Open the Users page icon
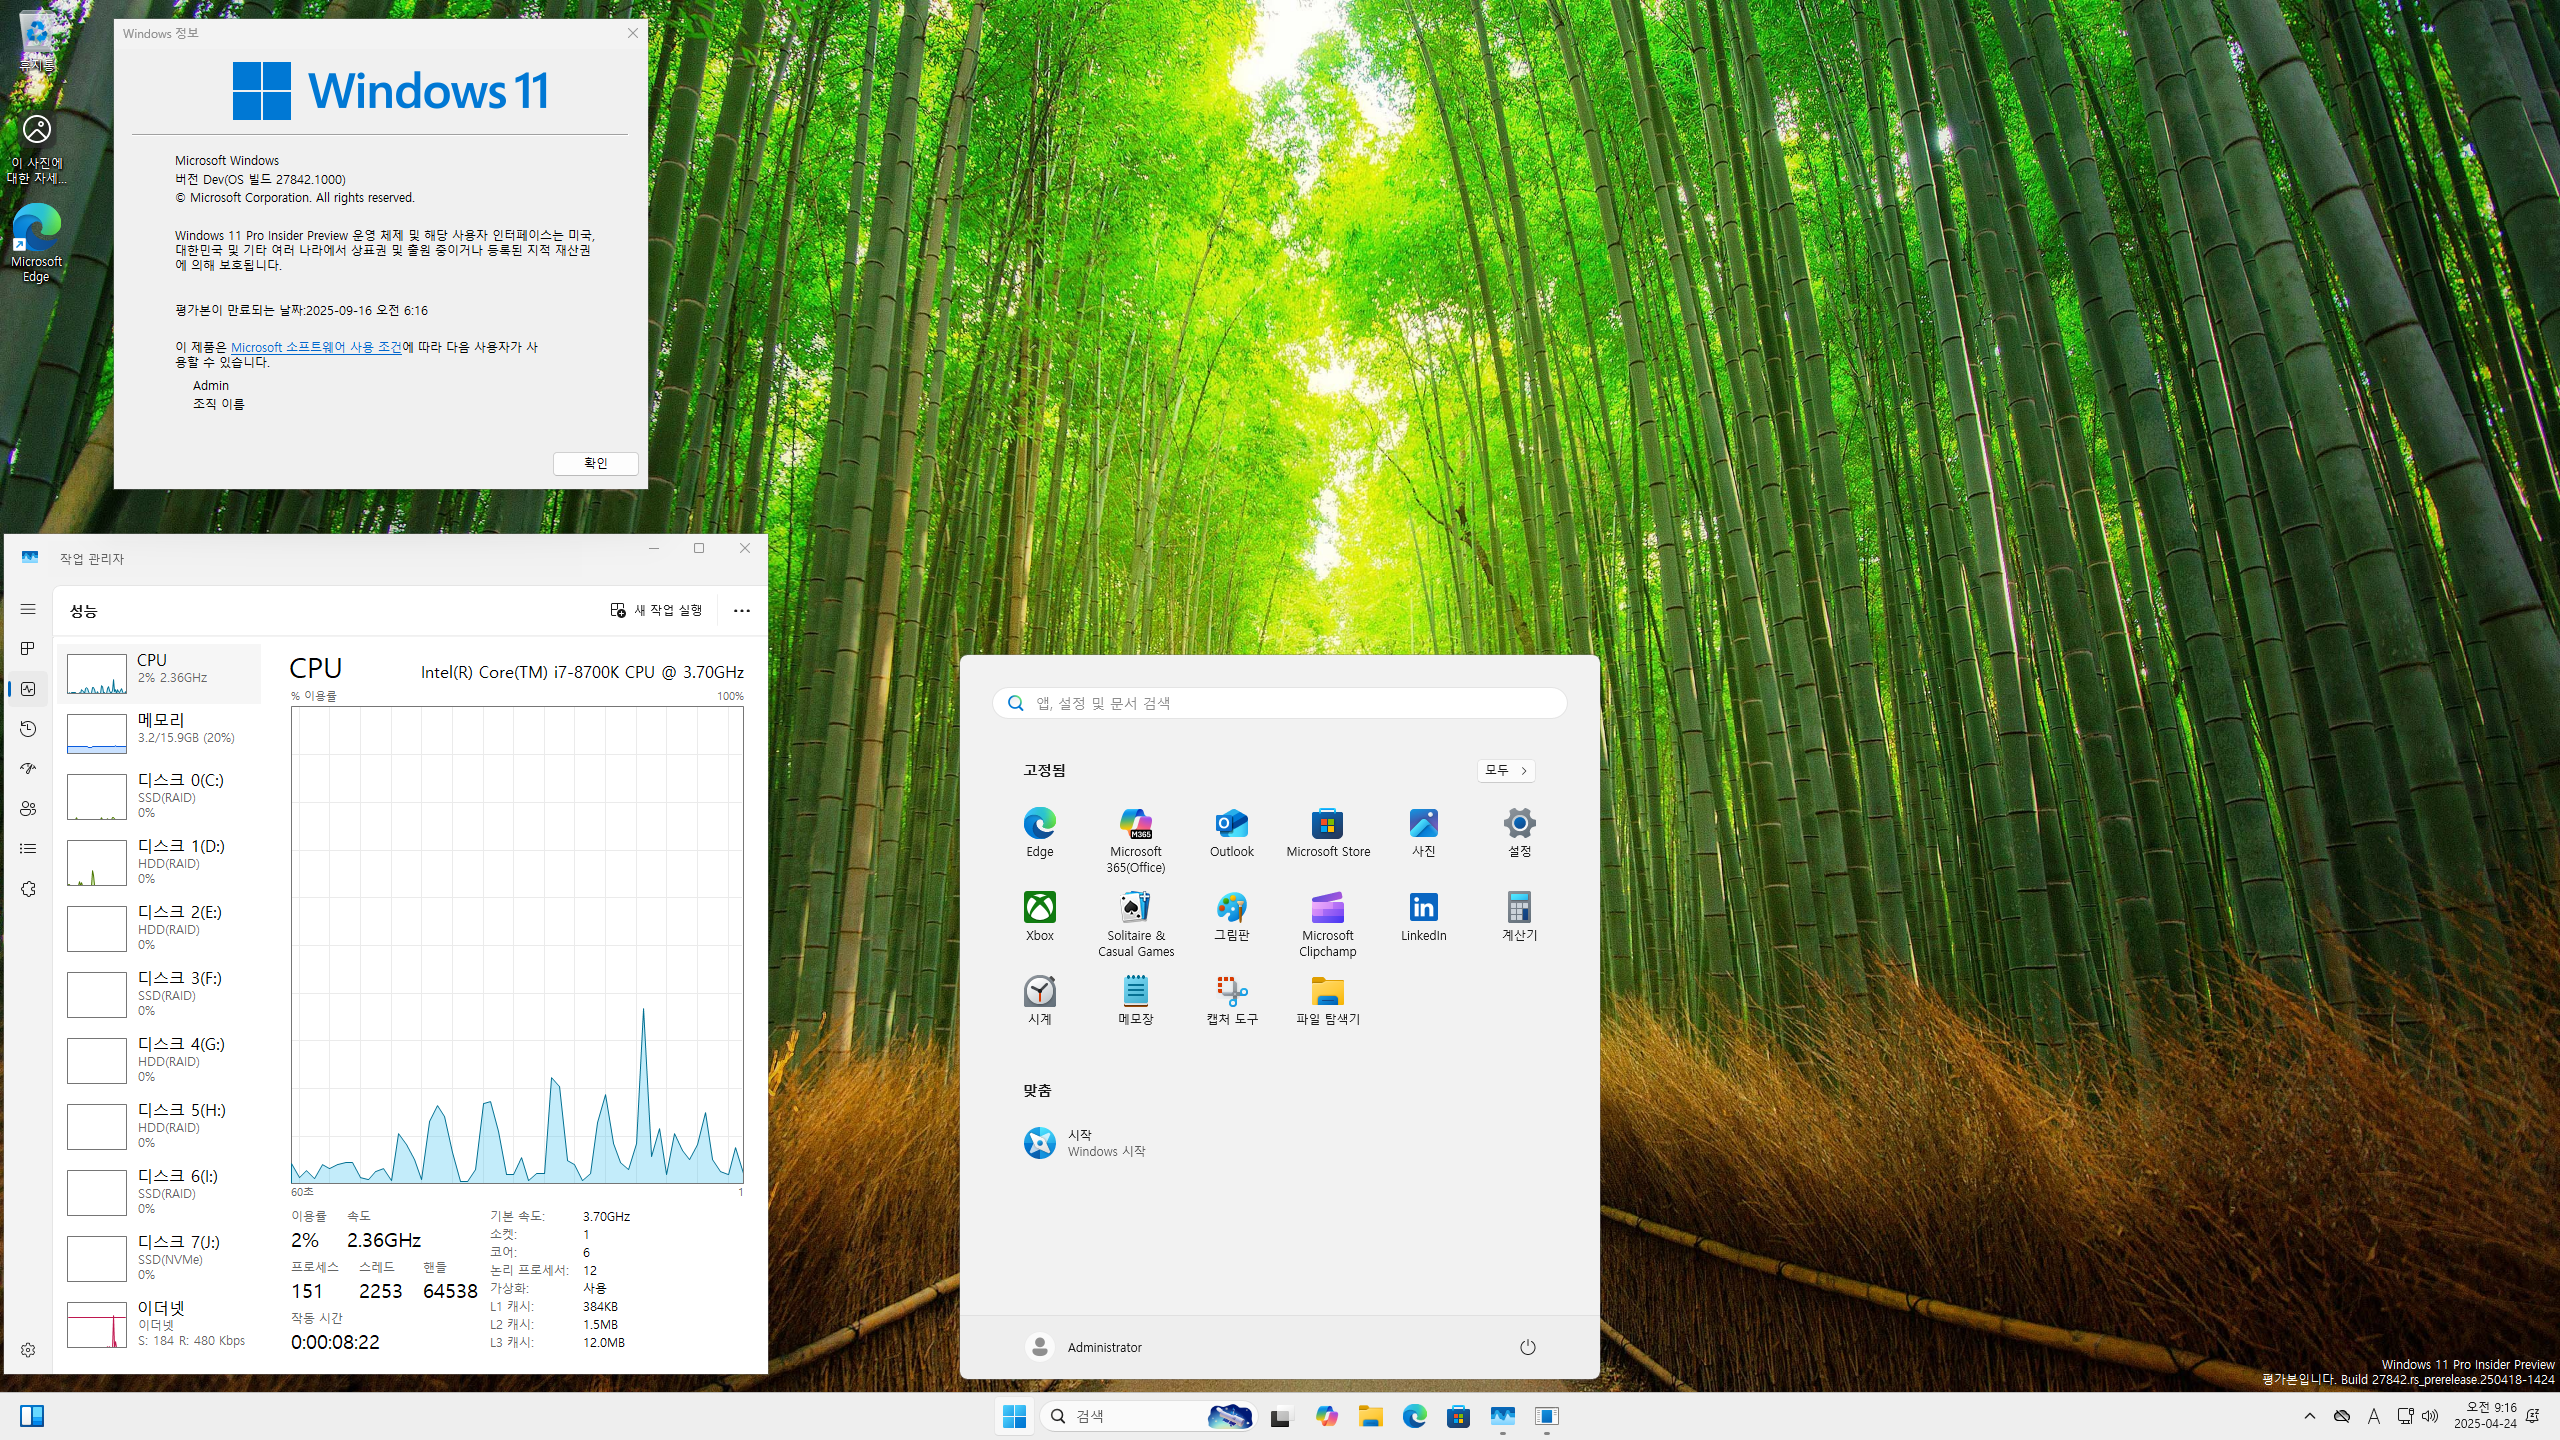 tap(28, 809)
